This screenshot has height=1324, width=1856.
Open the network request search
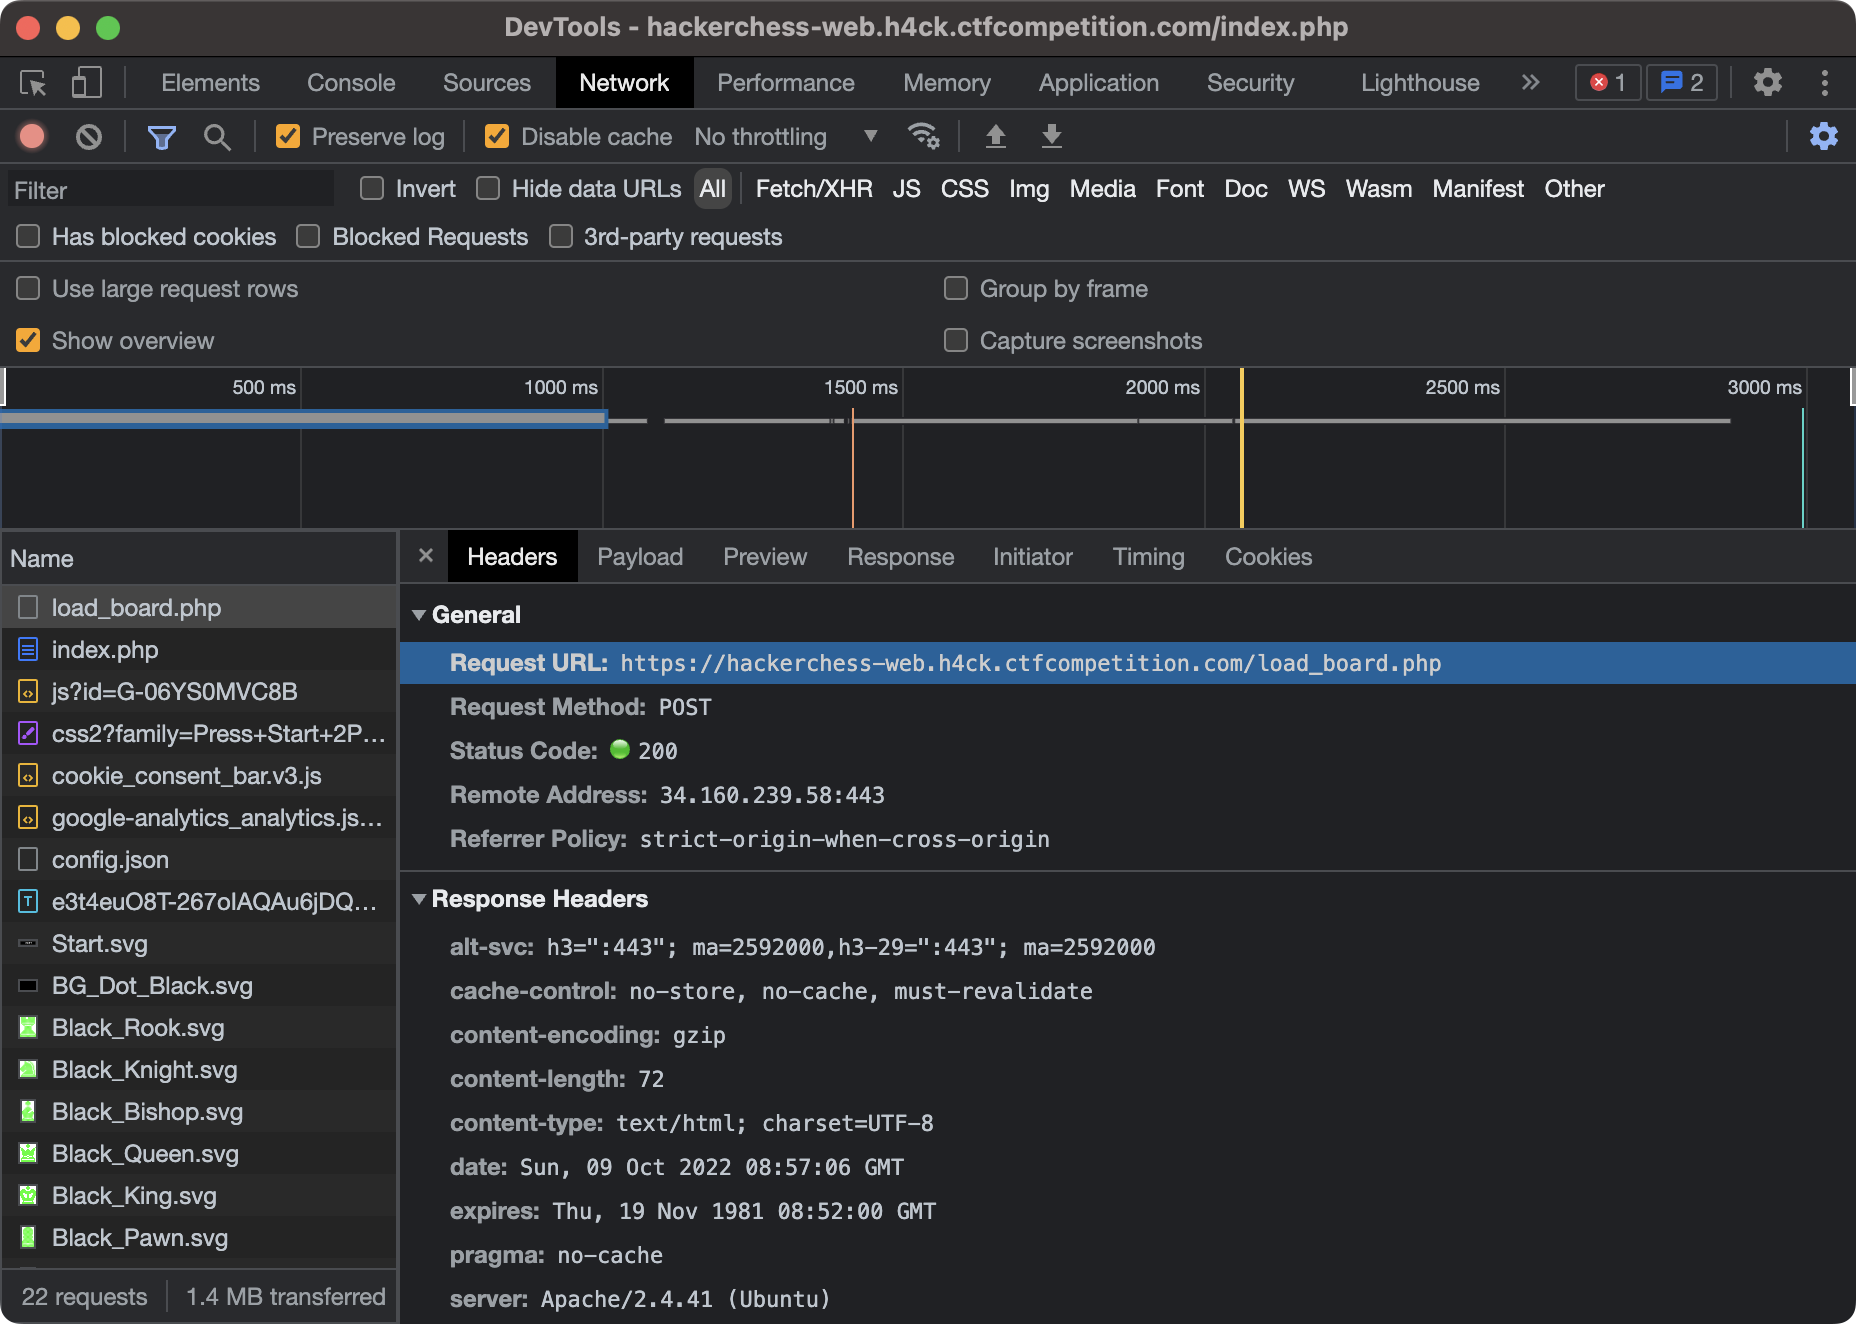click(217, 136)
